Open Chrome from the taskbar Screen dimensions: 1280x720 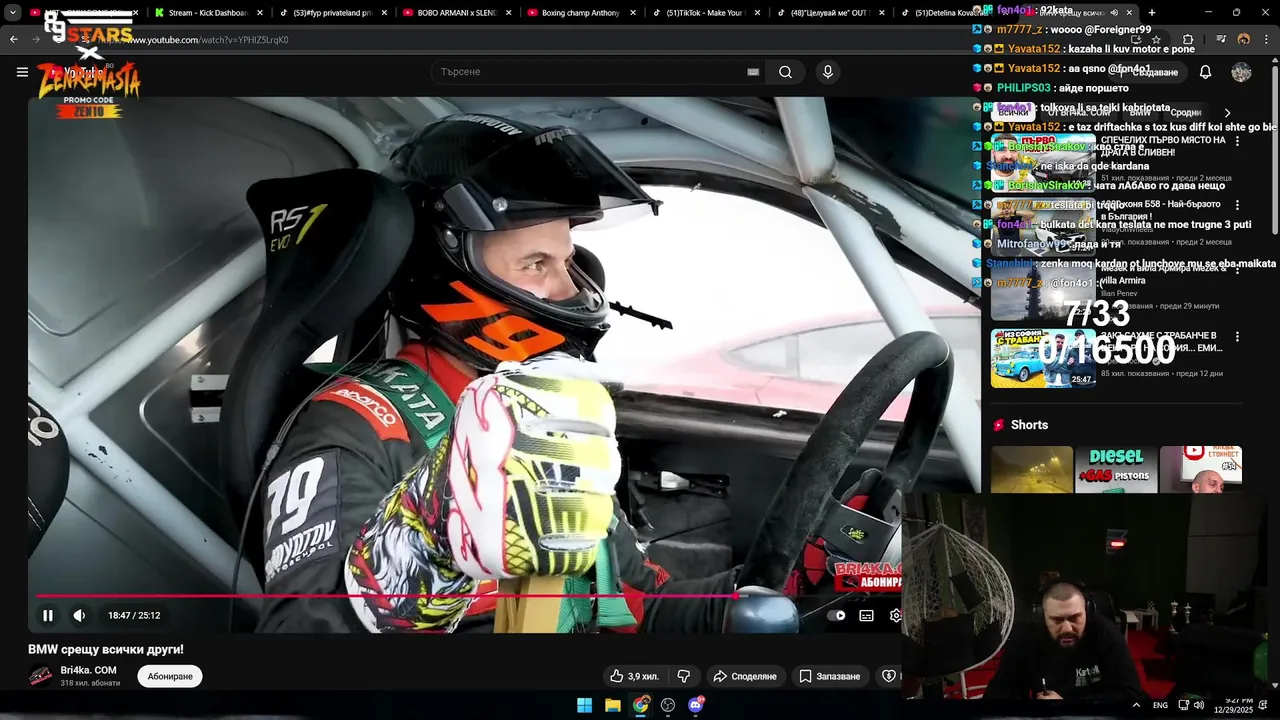[640, 705]
